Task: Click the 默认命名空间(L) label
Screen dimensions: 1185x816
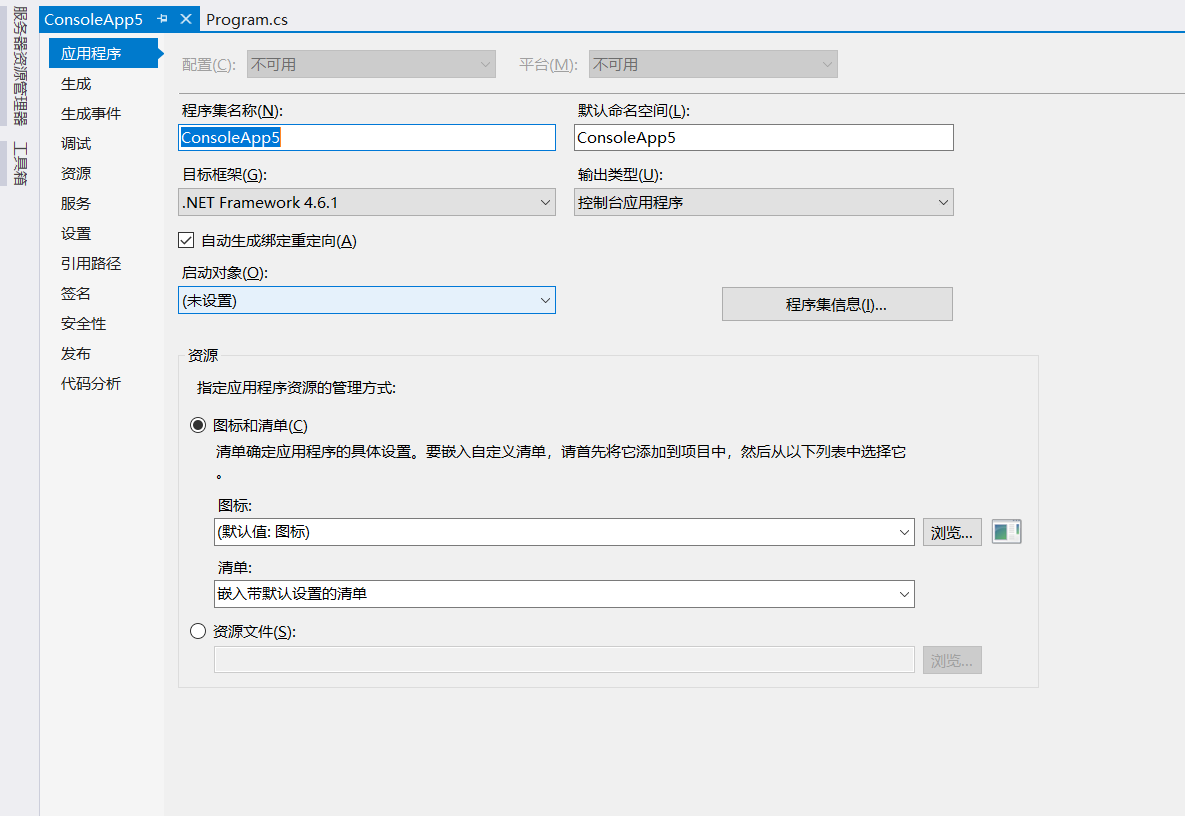Action: 633,111
